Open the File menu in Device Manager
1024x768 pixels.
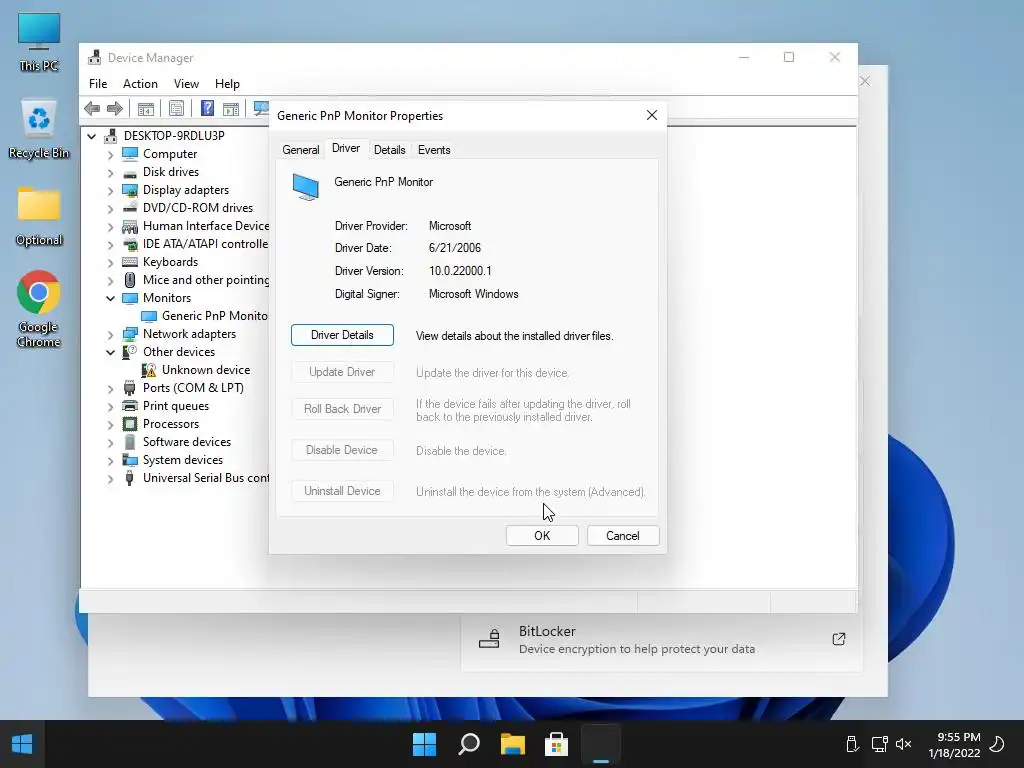(x=98, y=84)
